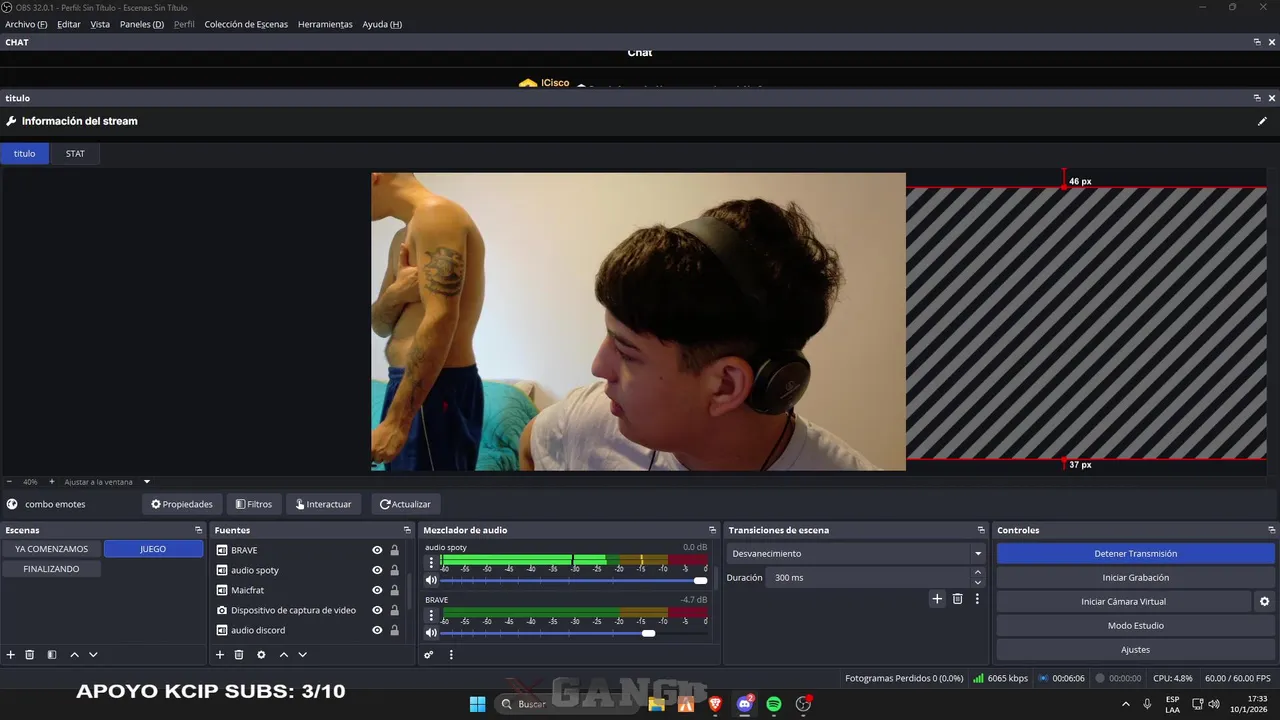Toggle lock on Maicfrat source
Screen dimensions: 1280x720
point(394,590)
